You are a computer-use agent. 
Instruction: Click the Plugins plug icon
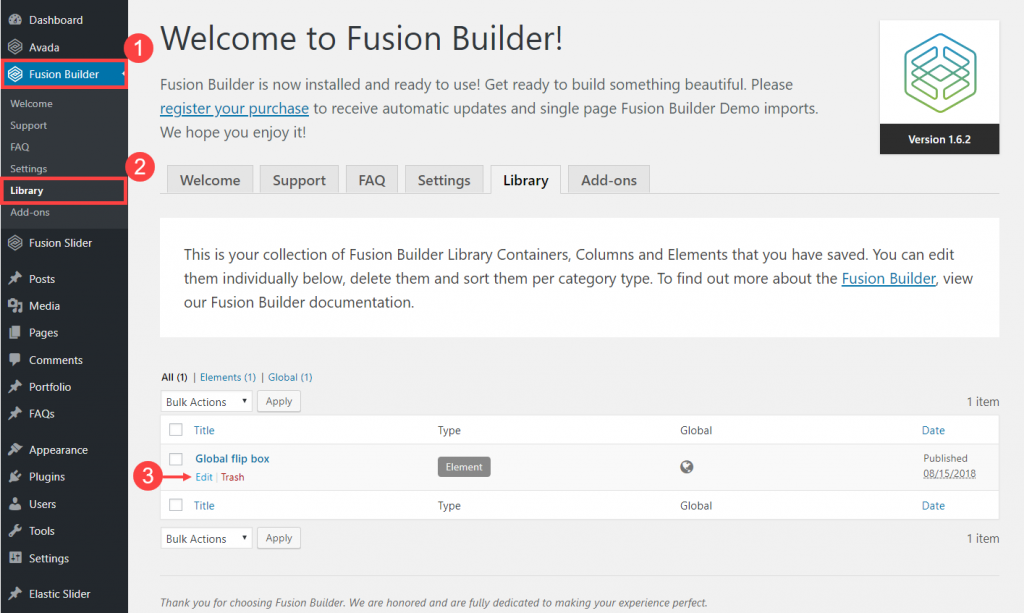point(15,477)
